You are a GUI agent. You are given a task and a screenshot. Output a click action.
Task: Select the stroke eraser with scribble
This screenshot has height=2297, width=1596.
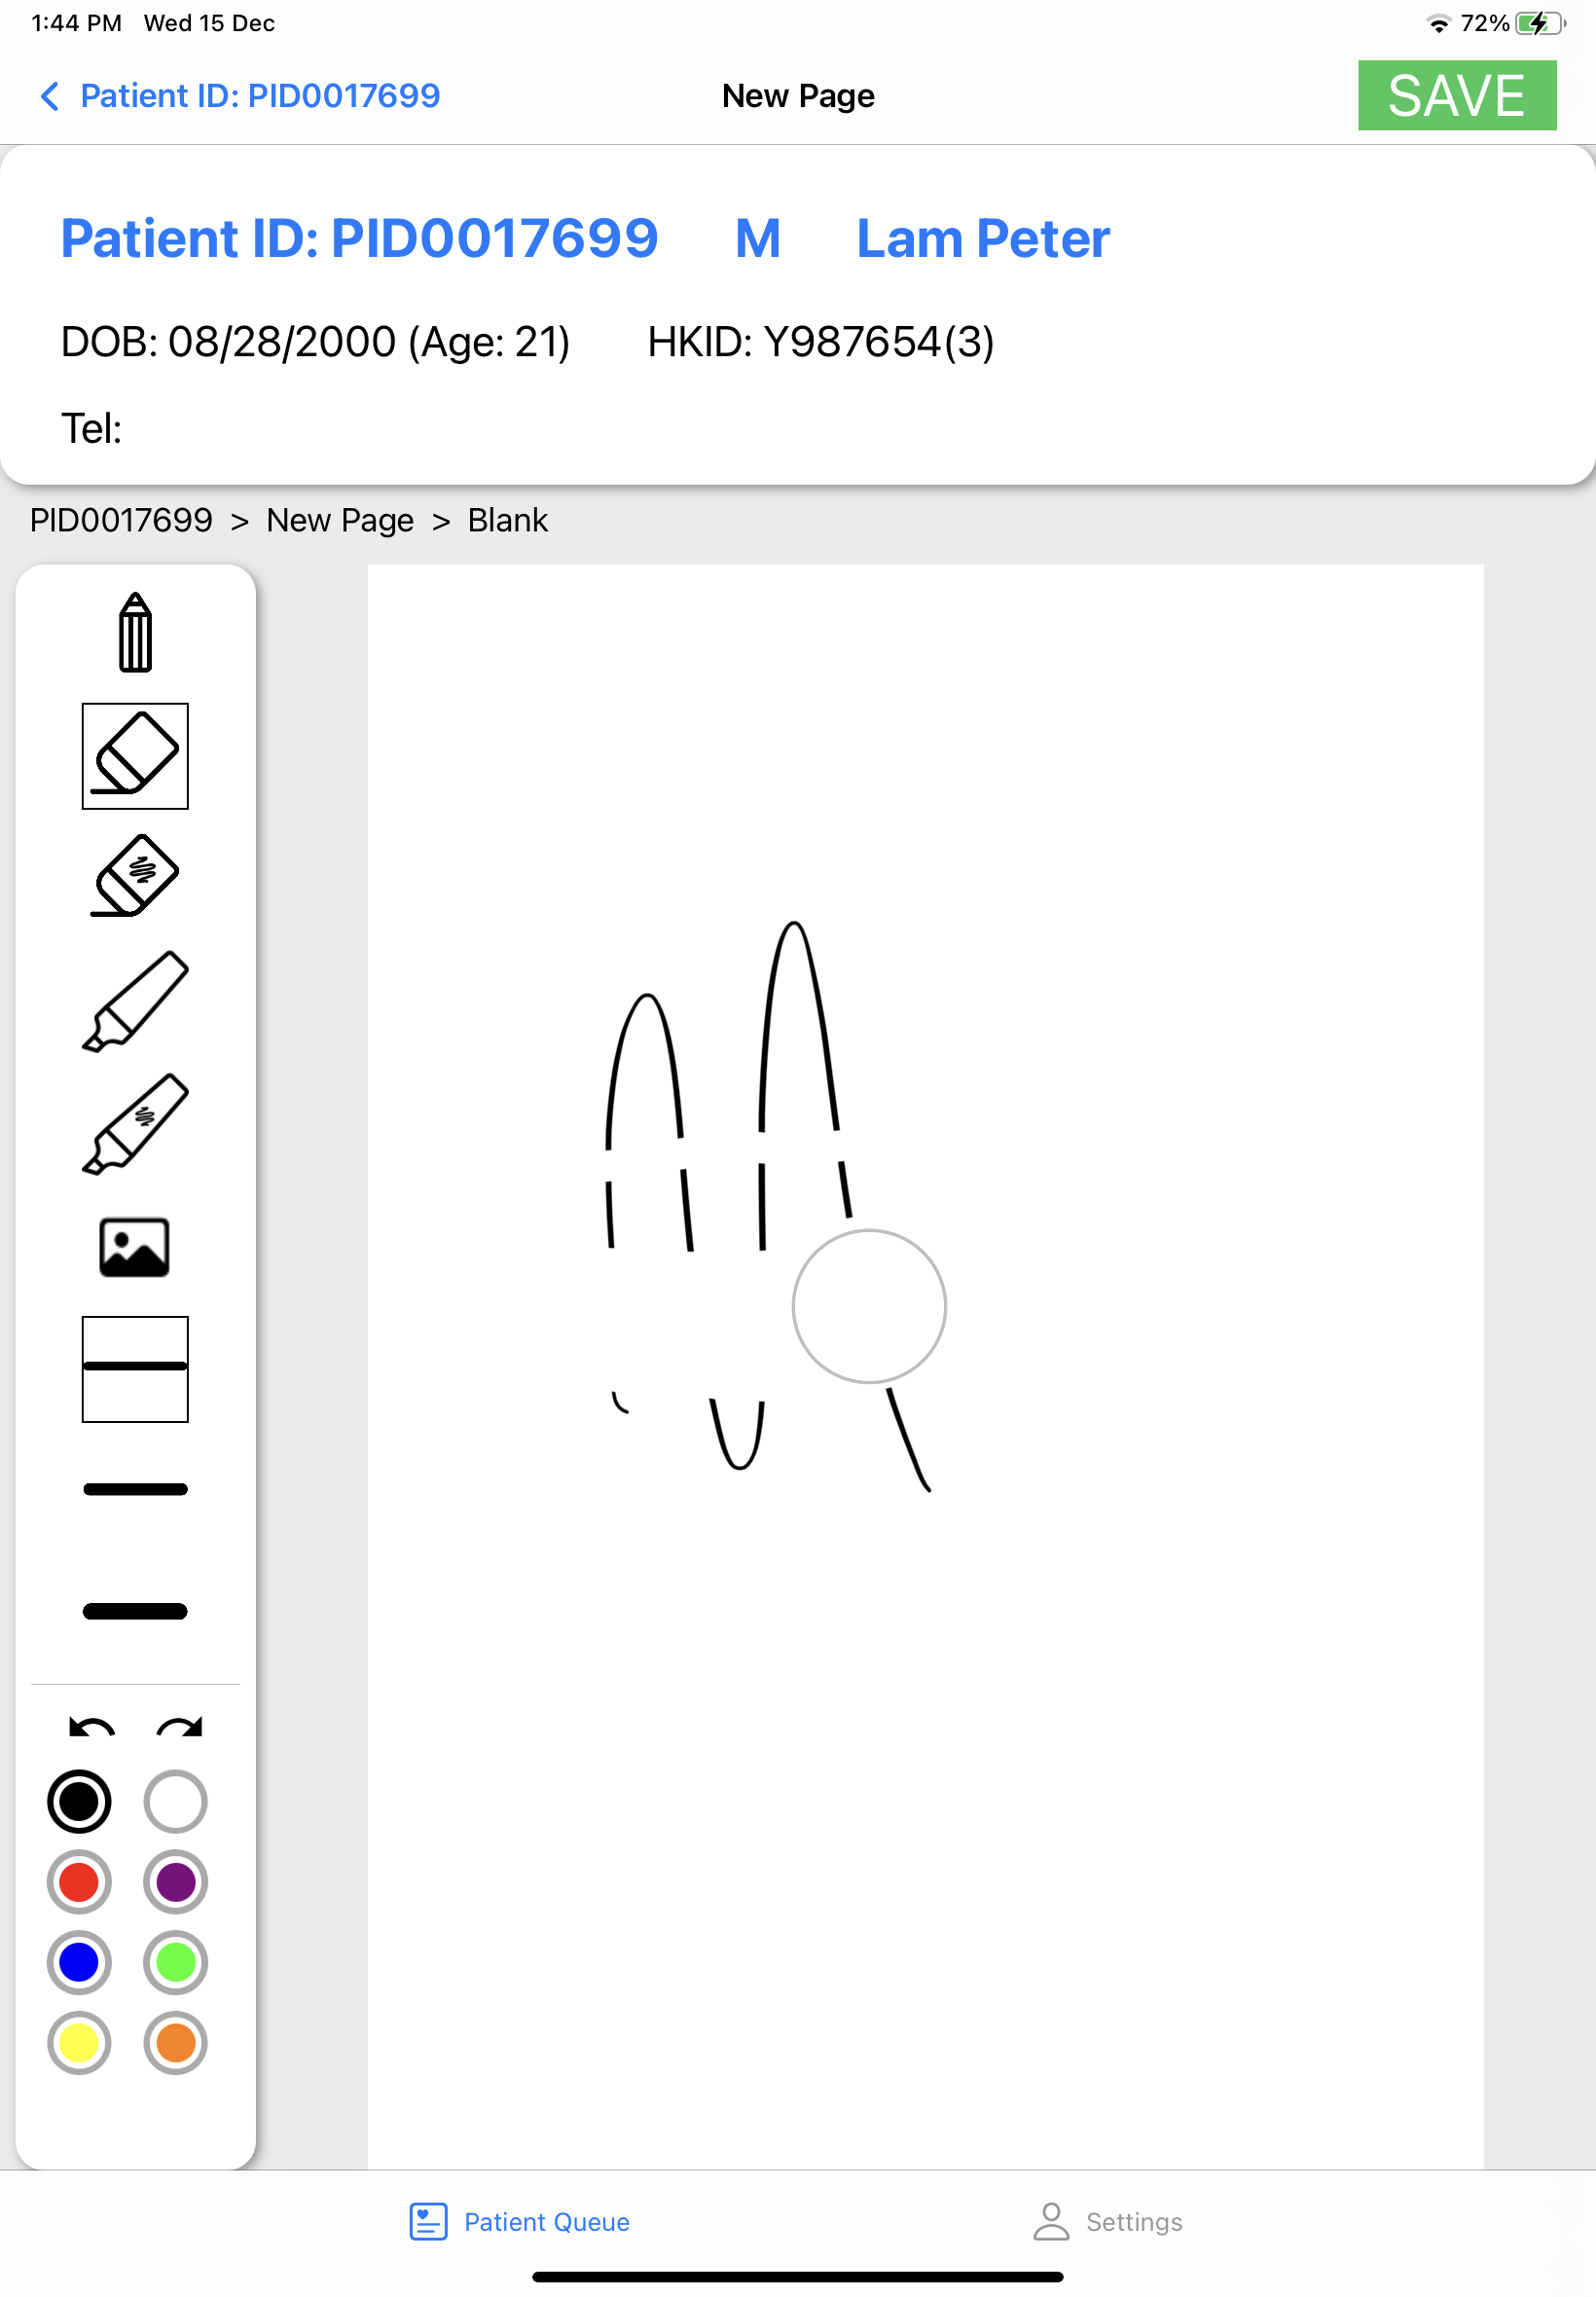135,876
